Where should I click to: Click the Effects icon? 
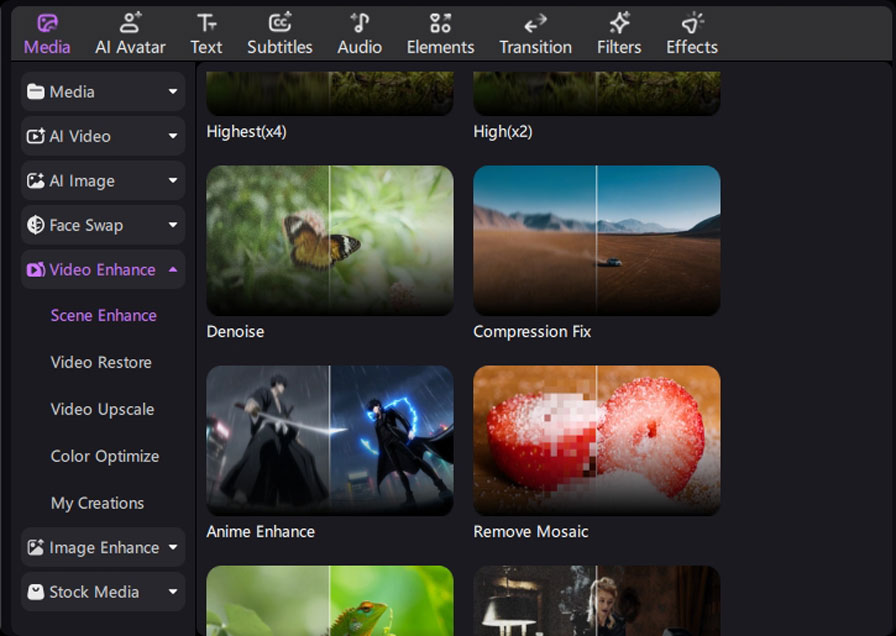pyautogui.click(x=692, y=23)
